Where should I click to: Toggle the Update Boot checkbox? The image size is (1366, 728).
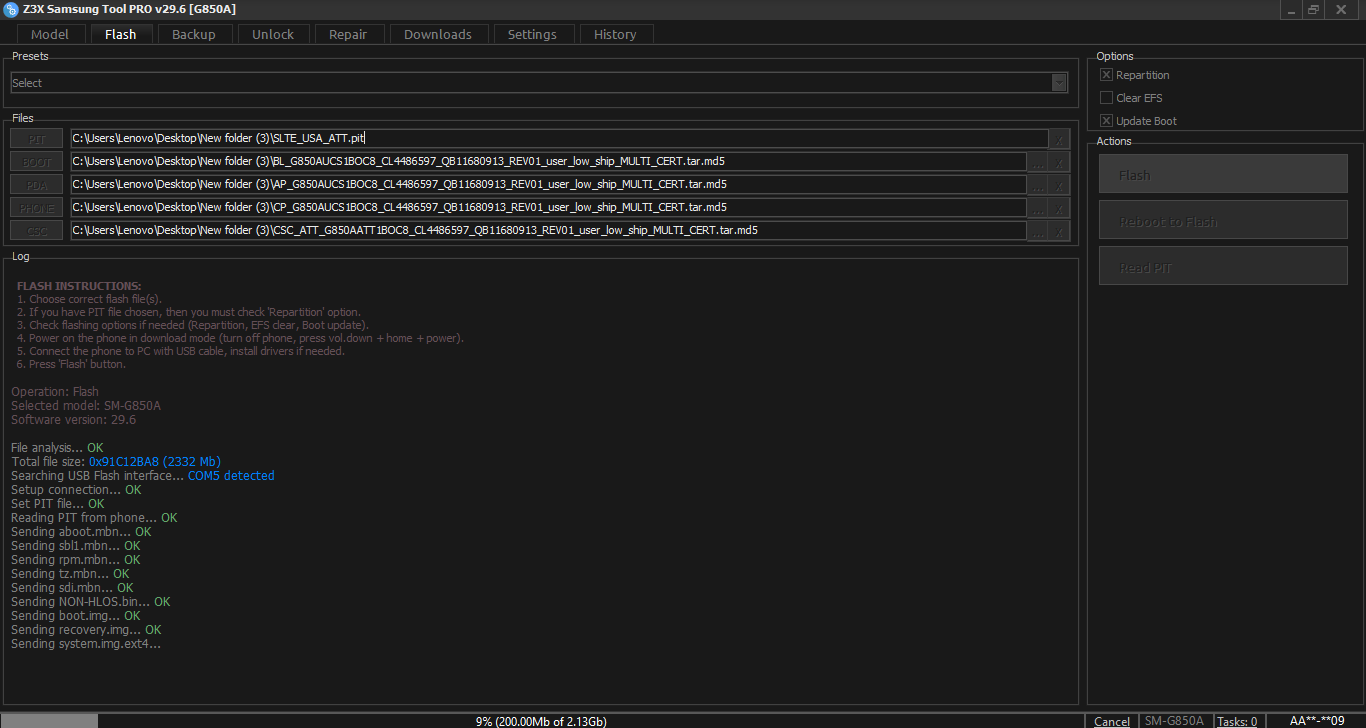(1106, 121)
